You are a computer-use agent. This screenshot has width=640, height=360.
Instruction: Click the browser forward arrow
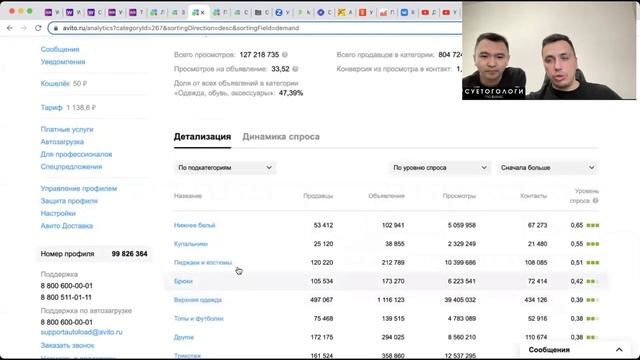[24, 28]
